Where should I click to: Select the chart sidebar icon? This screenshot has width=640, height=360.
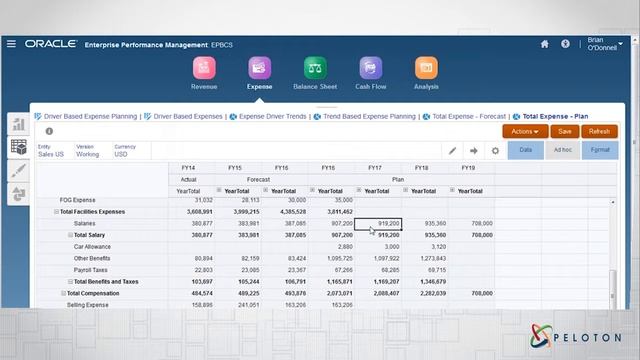point(18,124)
